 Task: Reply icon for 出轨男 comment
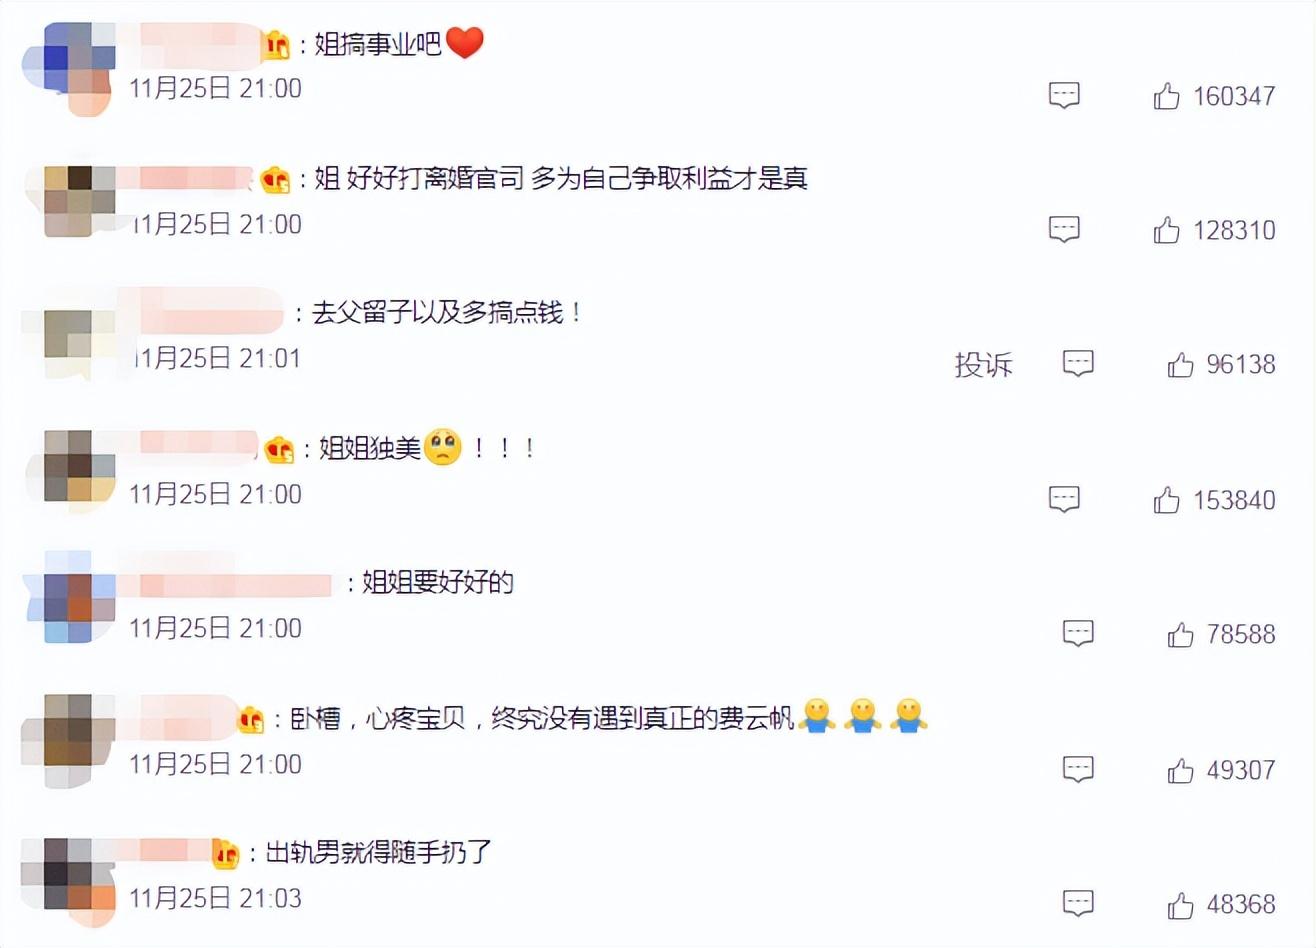(x=1078, y=904)
